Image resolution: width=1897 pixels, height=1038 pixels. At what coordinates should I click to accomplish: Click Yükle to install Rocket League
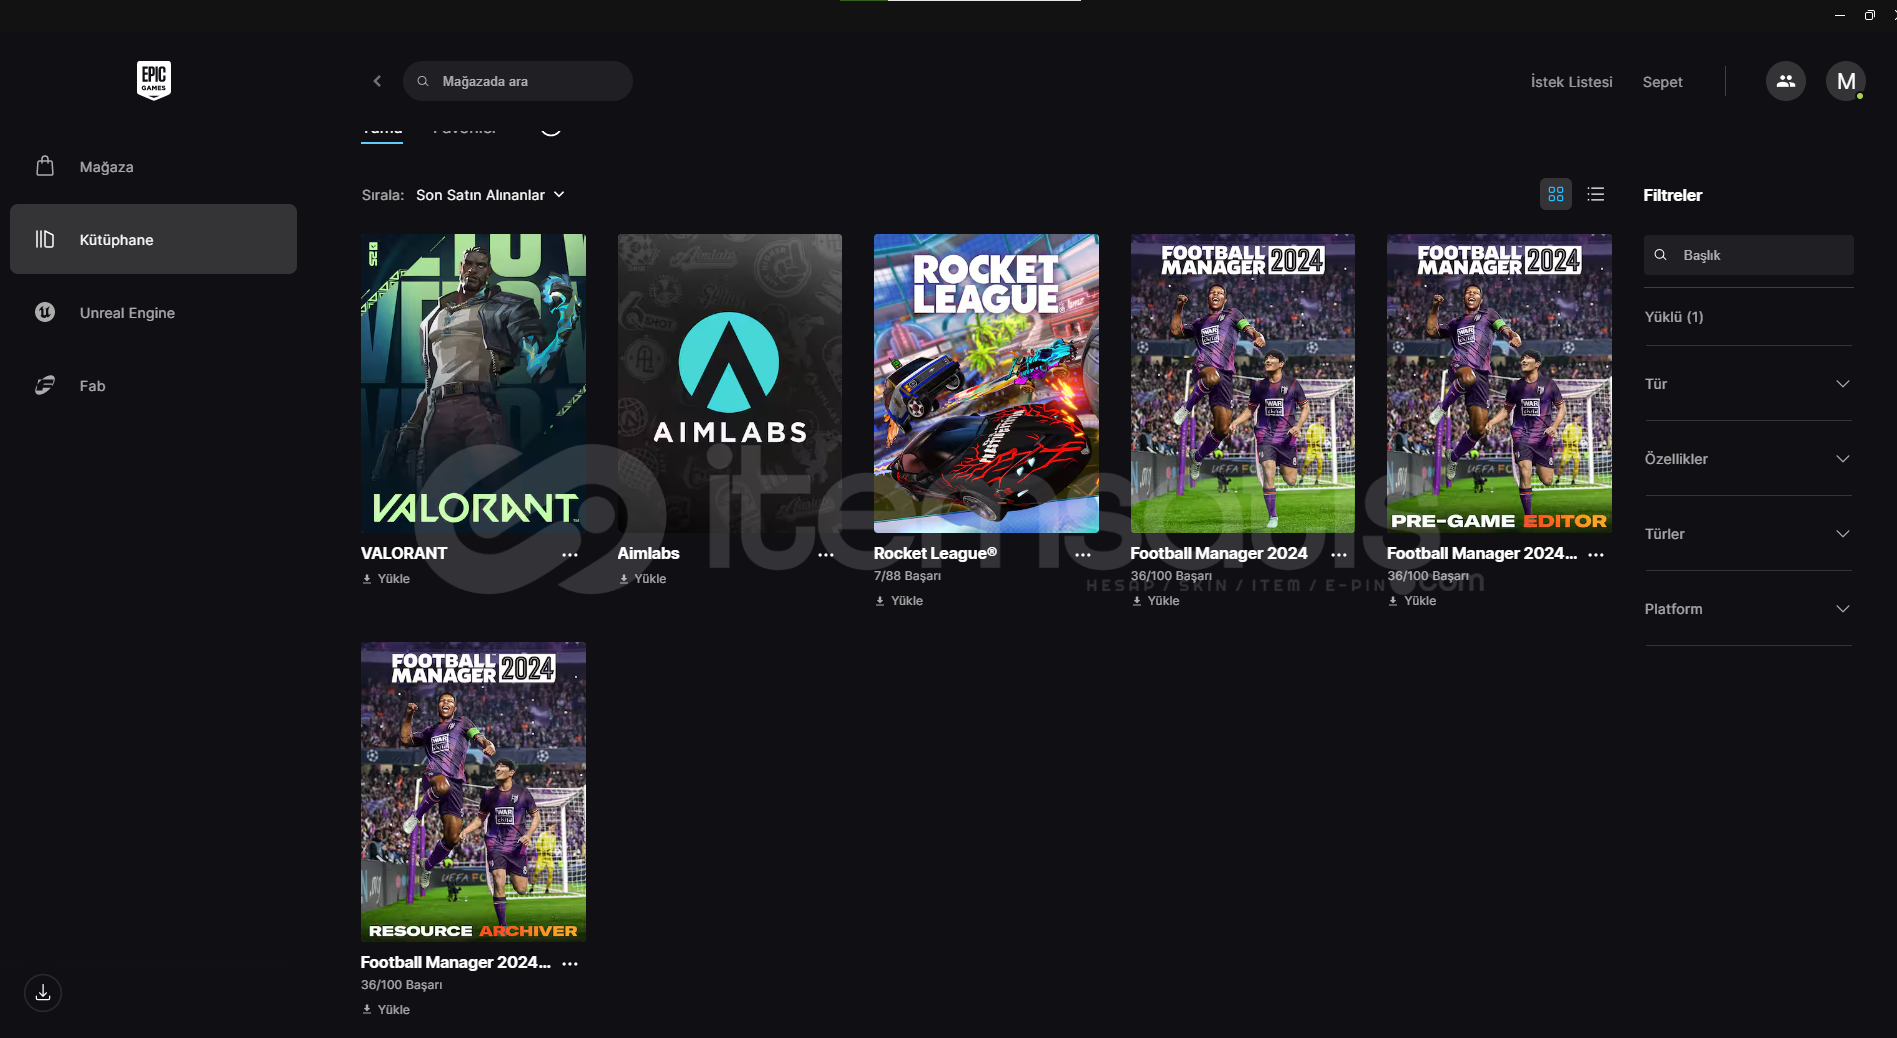coord(899,601)
